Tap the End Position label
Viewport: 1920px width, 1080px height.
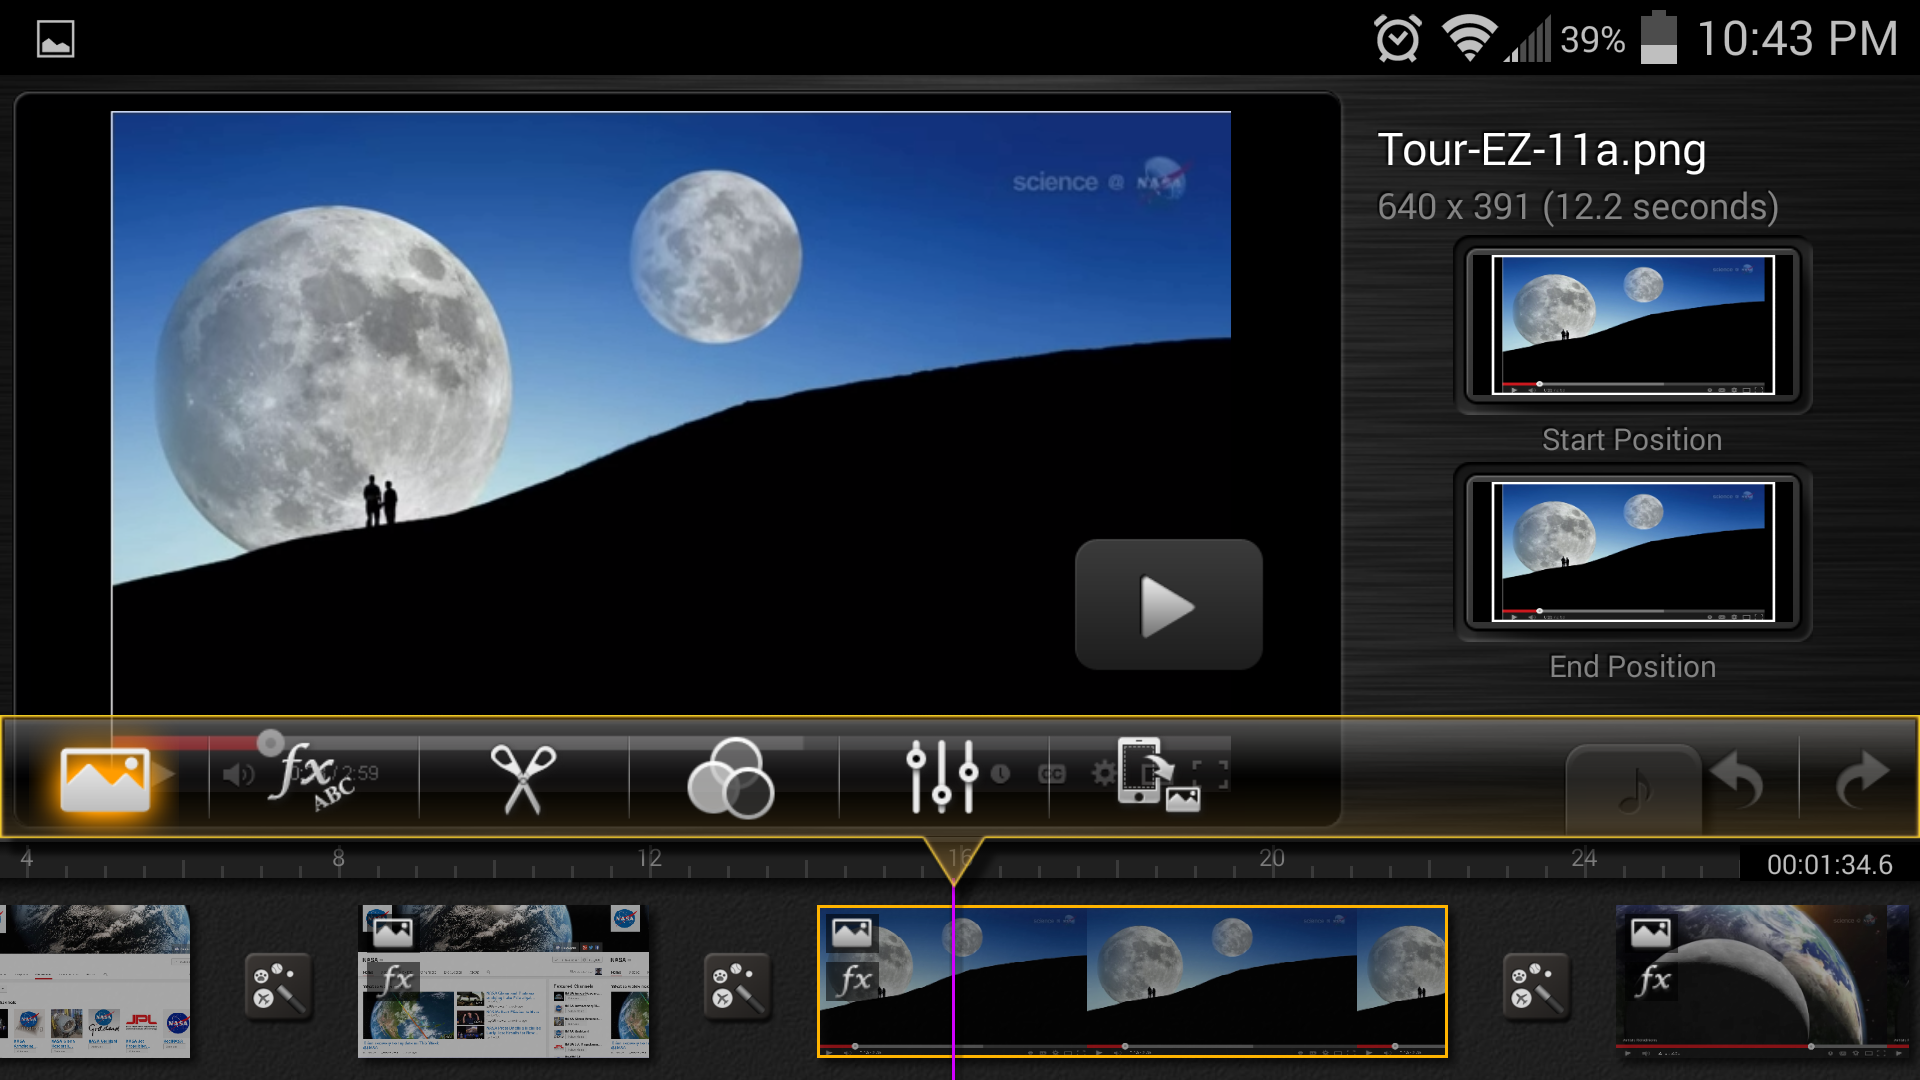point(1632,667)
